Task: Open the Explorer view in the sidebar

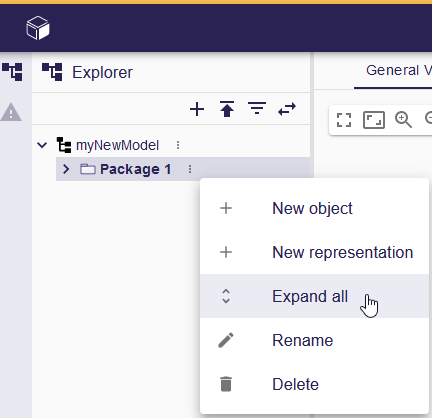Action: click(12, 72)
